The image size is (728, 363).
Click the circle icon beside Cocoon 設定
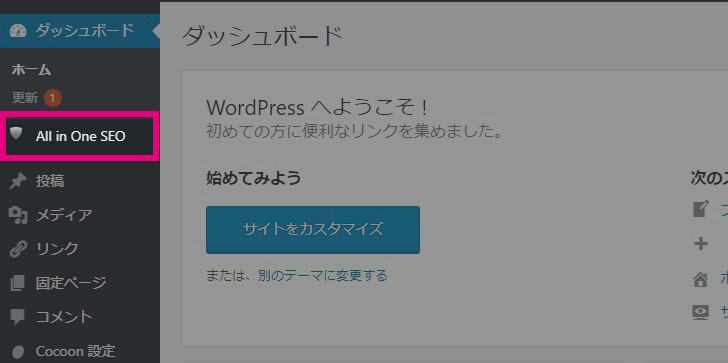(x=18, y=351)
